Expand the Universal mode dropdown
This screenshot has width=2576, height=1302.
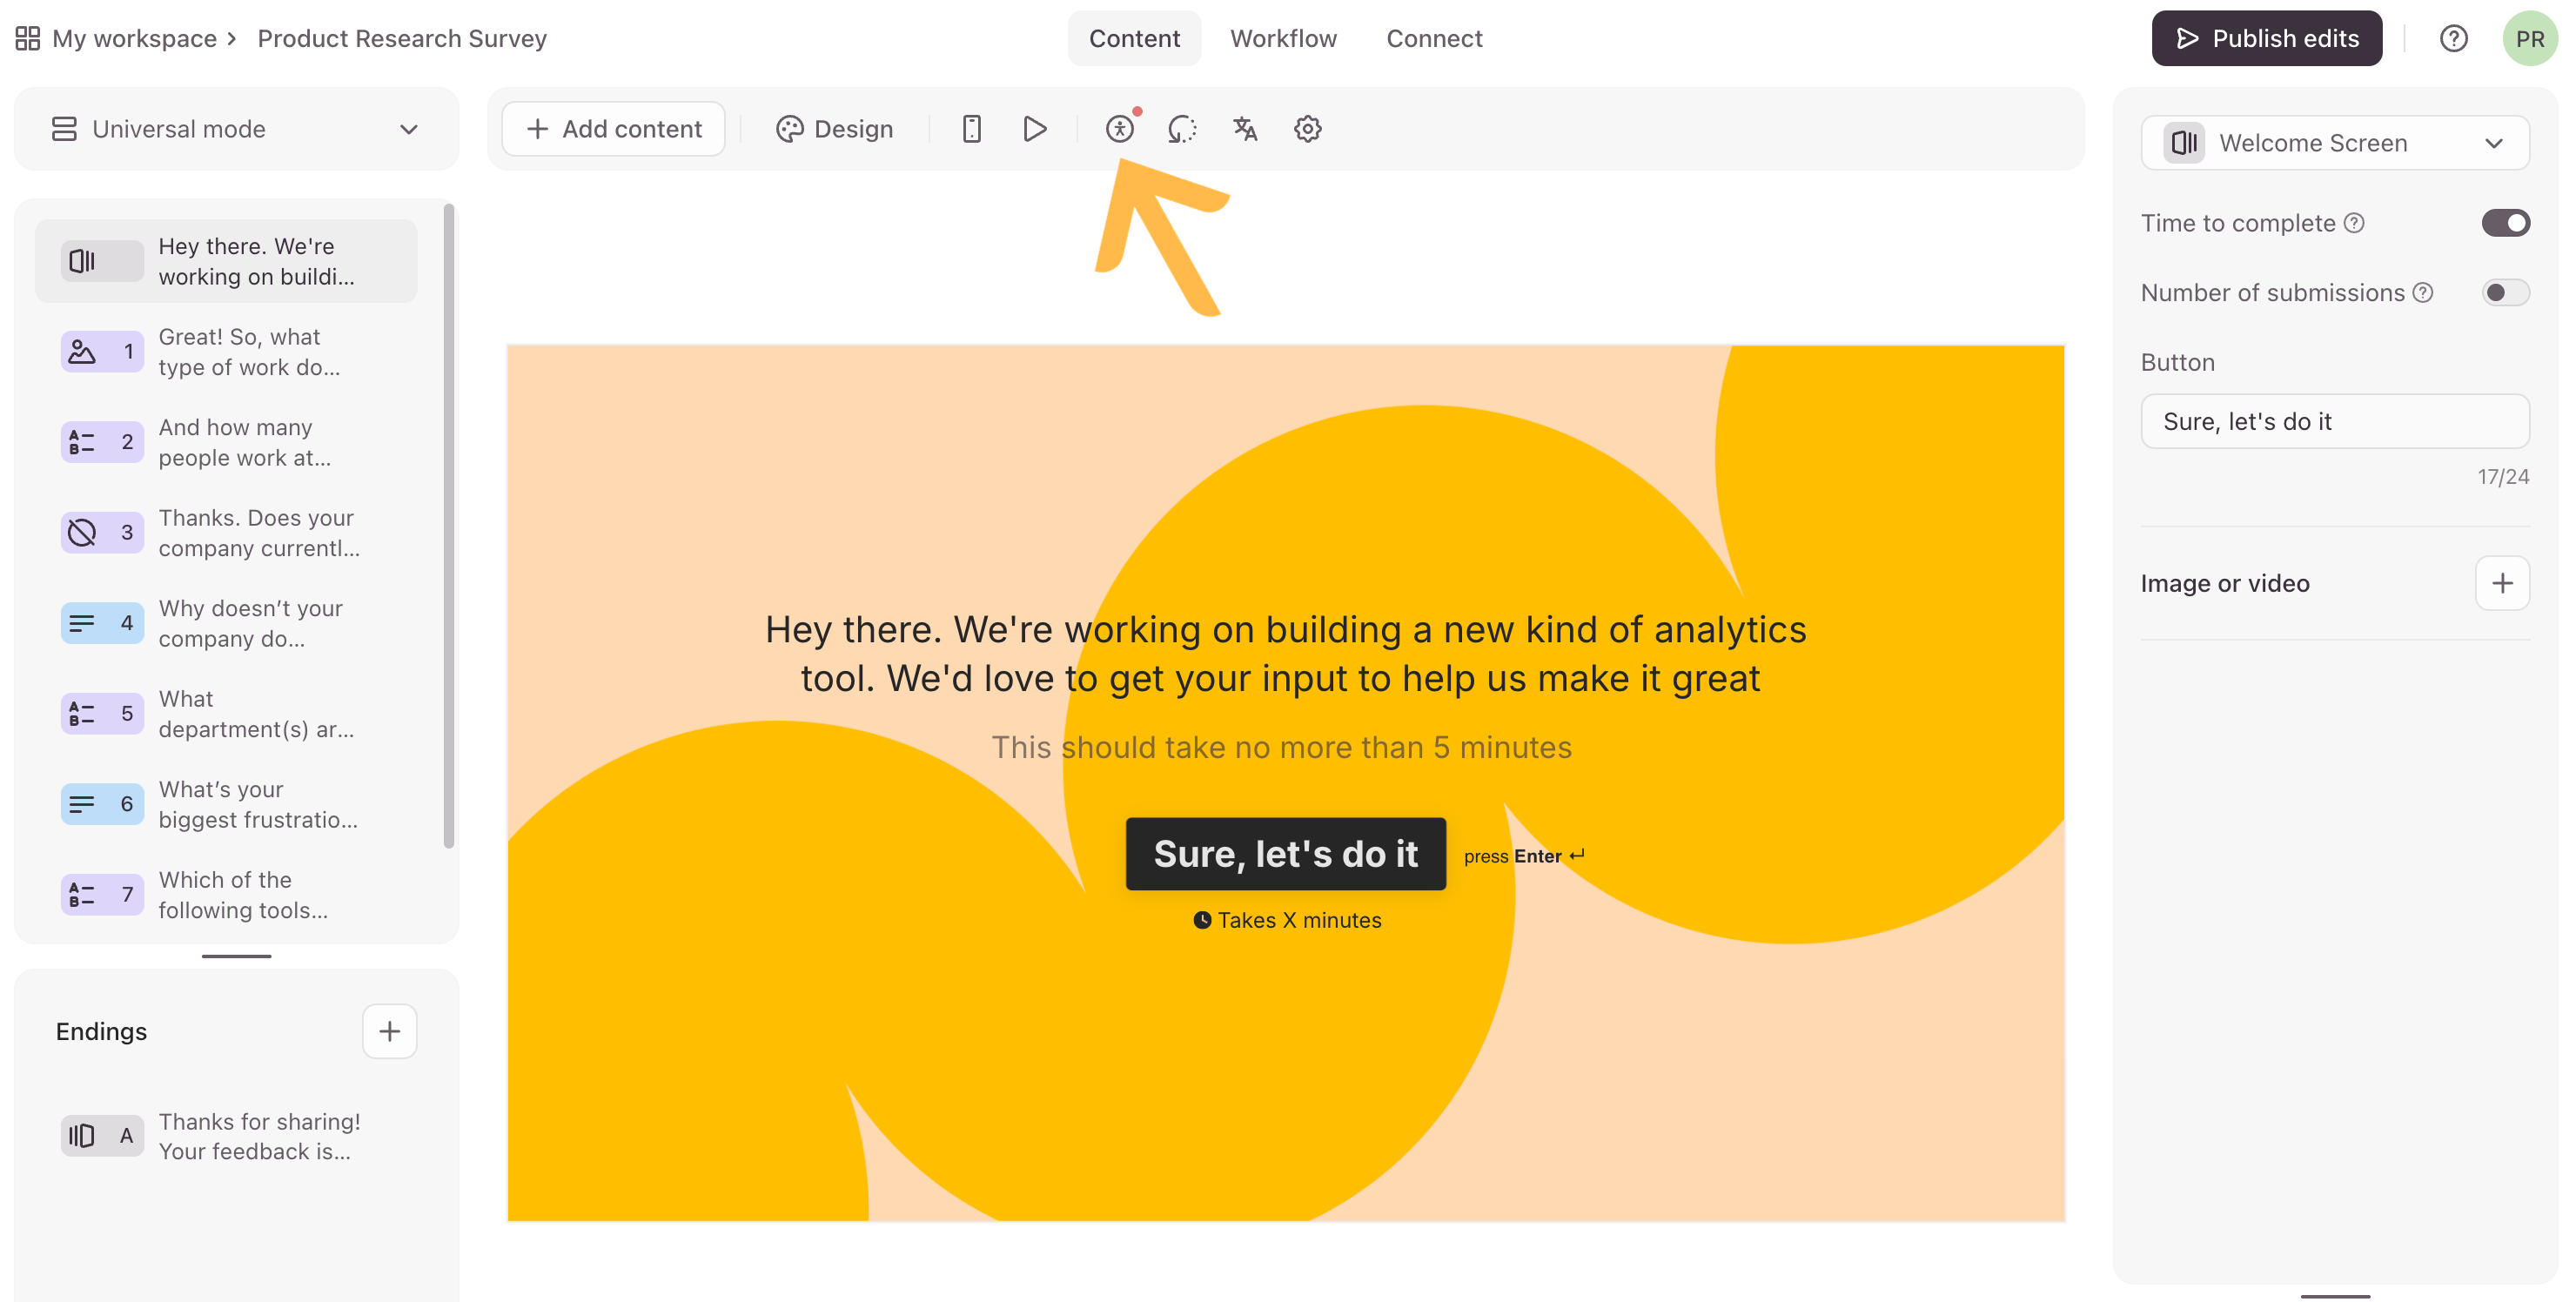(x=236, y=129)
